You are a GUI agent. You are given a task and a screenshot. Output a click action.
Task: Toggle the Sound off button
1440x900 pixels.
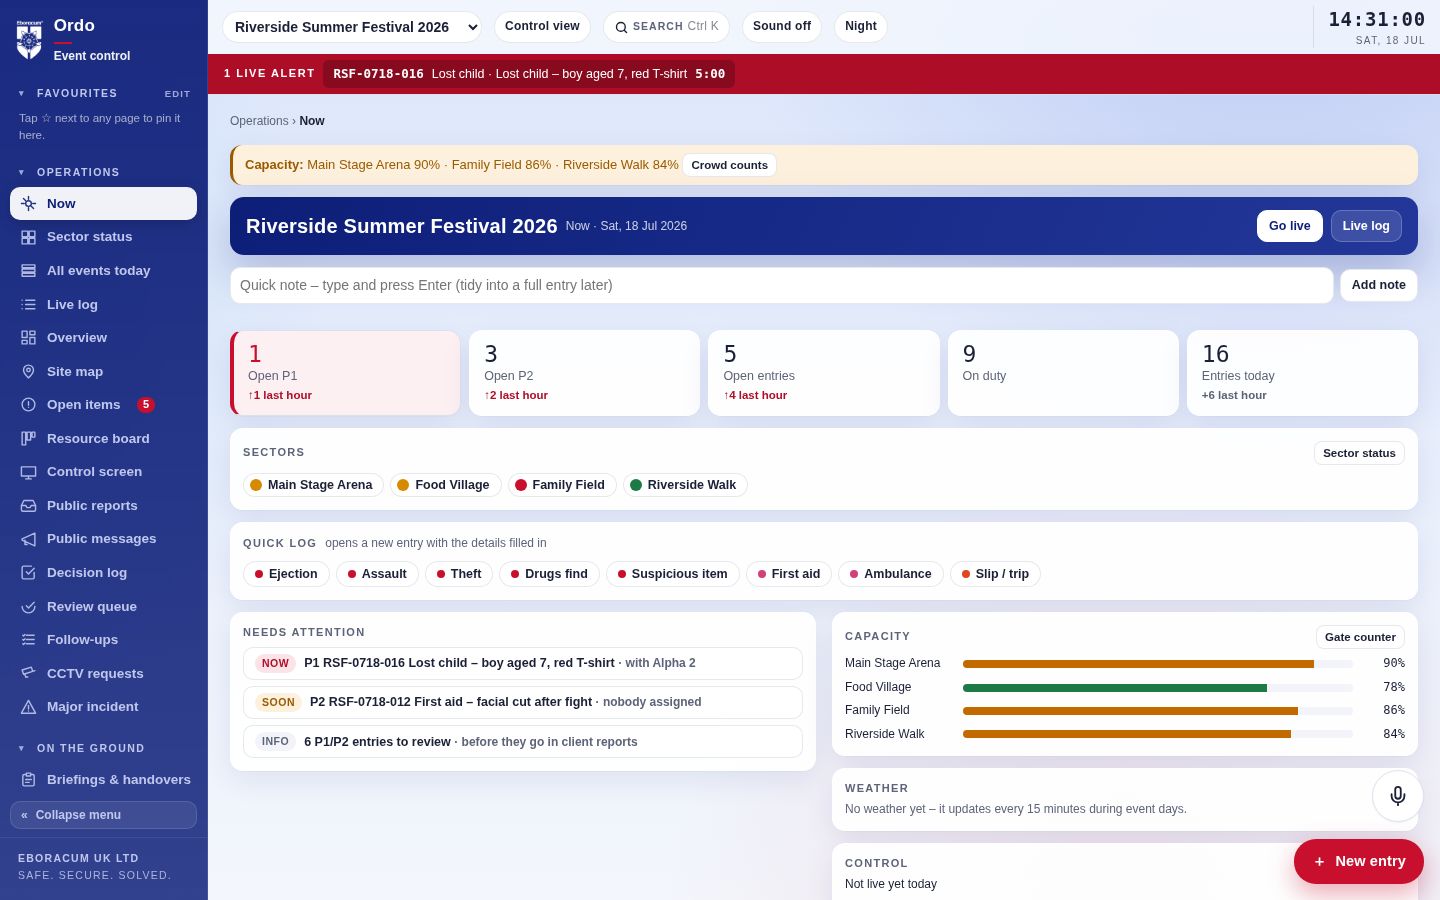tap(782, 27)
